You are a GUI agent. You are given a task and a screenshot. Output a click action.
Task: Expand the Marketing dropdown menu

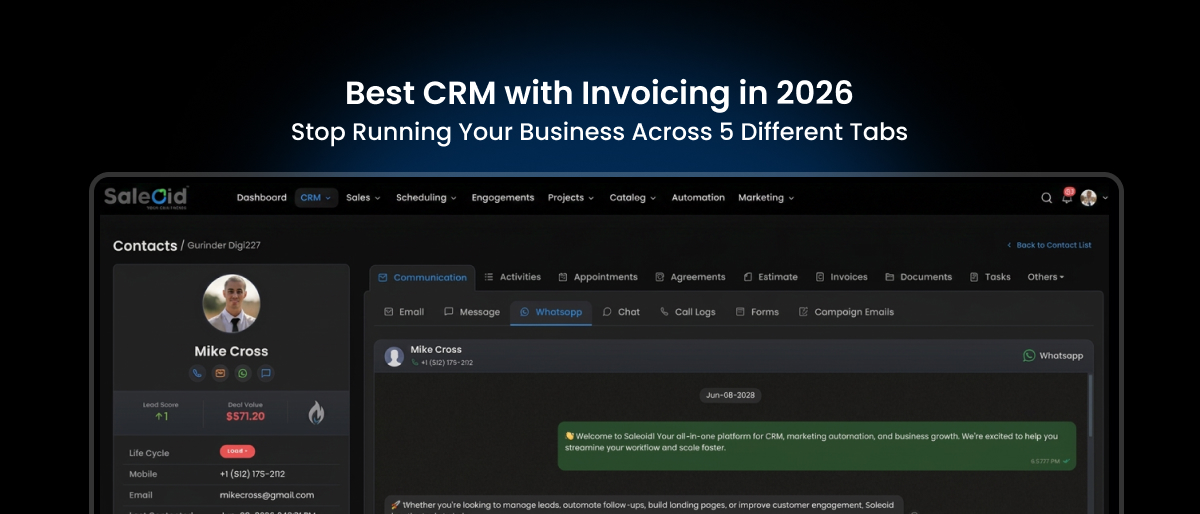pos(766,198)
